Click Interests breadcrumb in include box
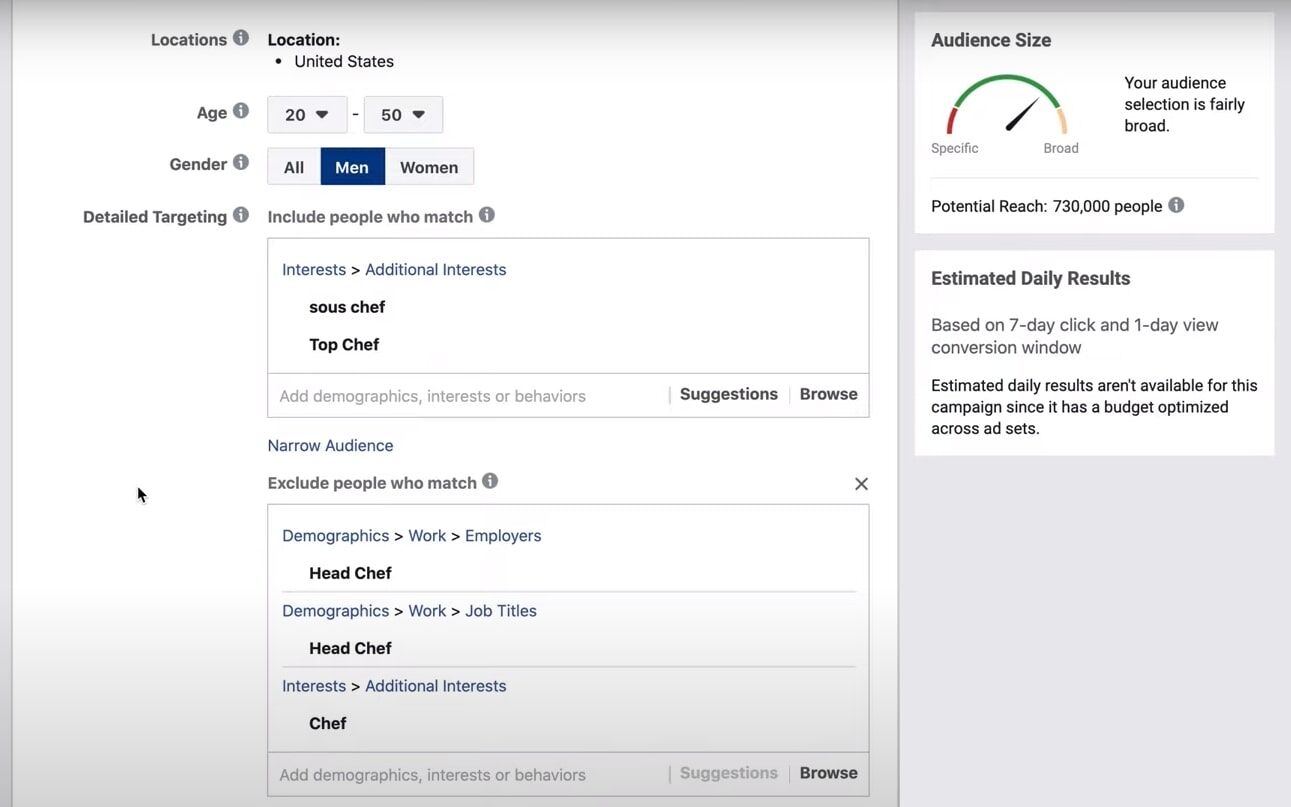The width and height of the screenshot is (1291, 807). click(314, 270)
